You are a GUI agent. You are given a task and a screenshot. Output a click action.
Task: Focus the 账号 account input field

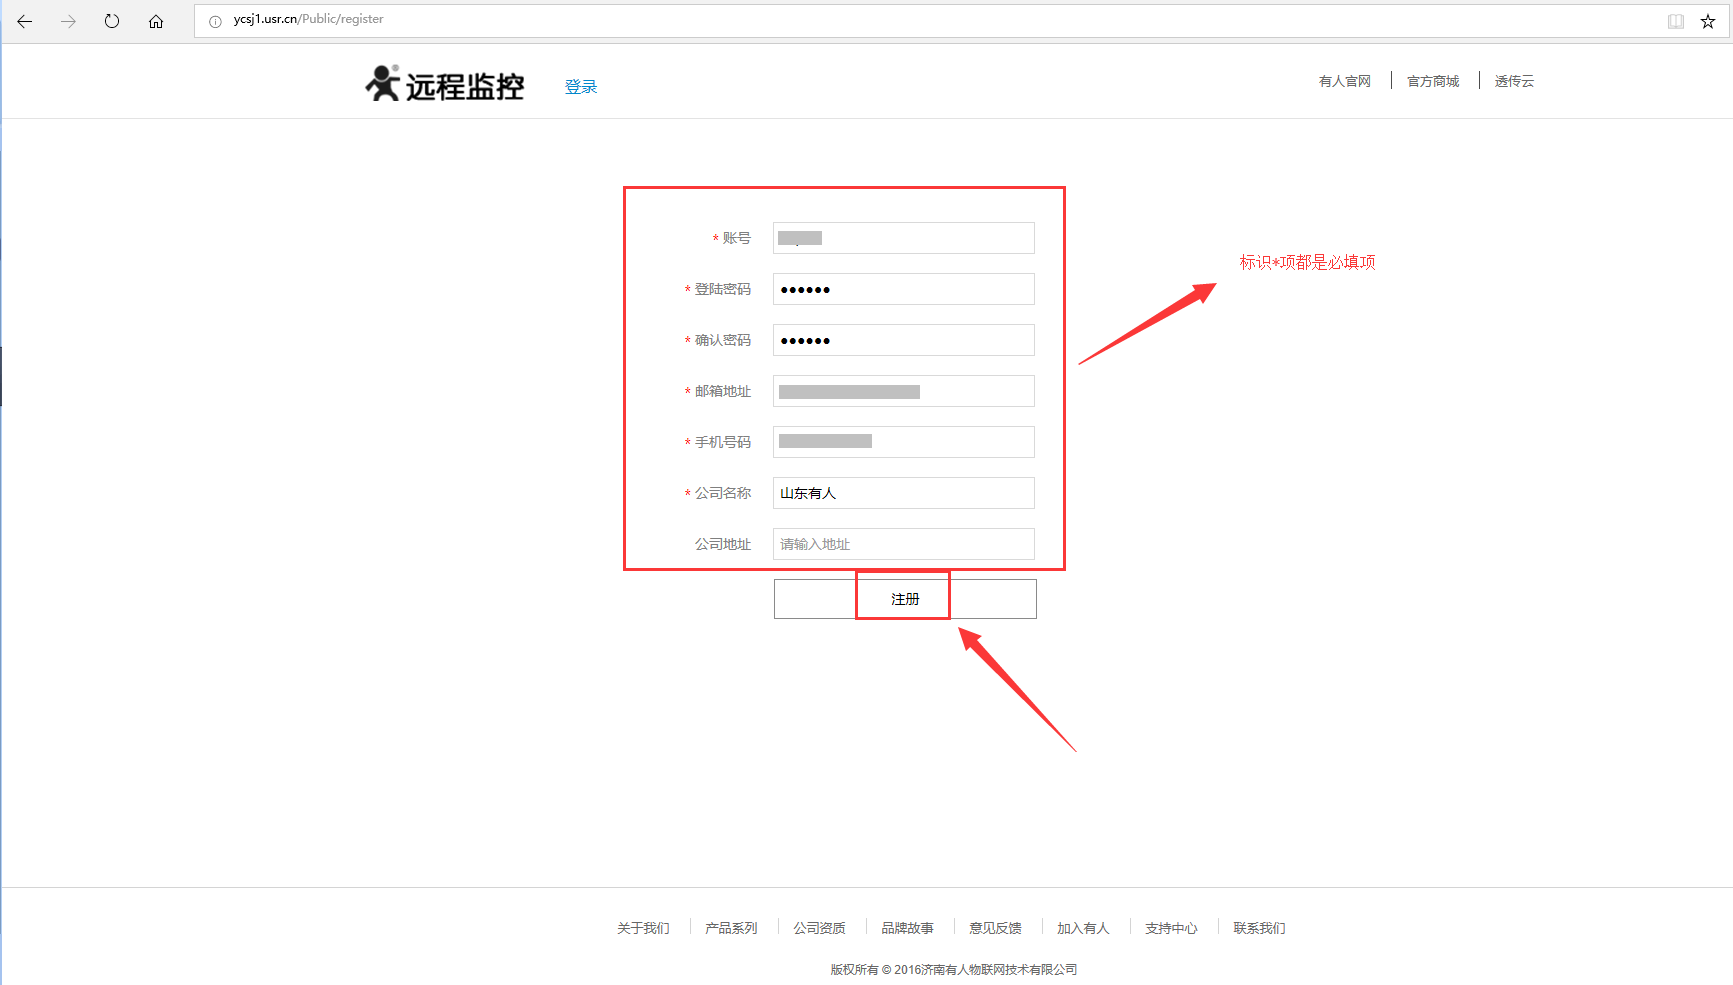point(903,238)
